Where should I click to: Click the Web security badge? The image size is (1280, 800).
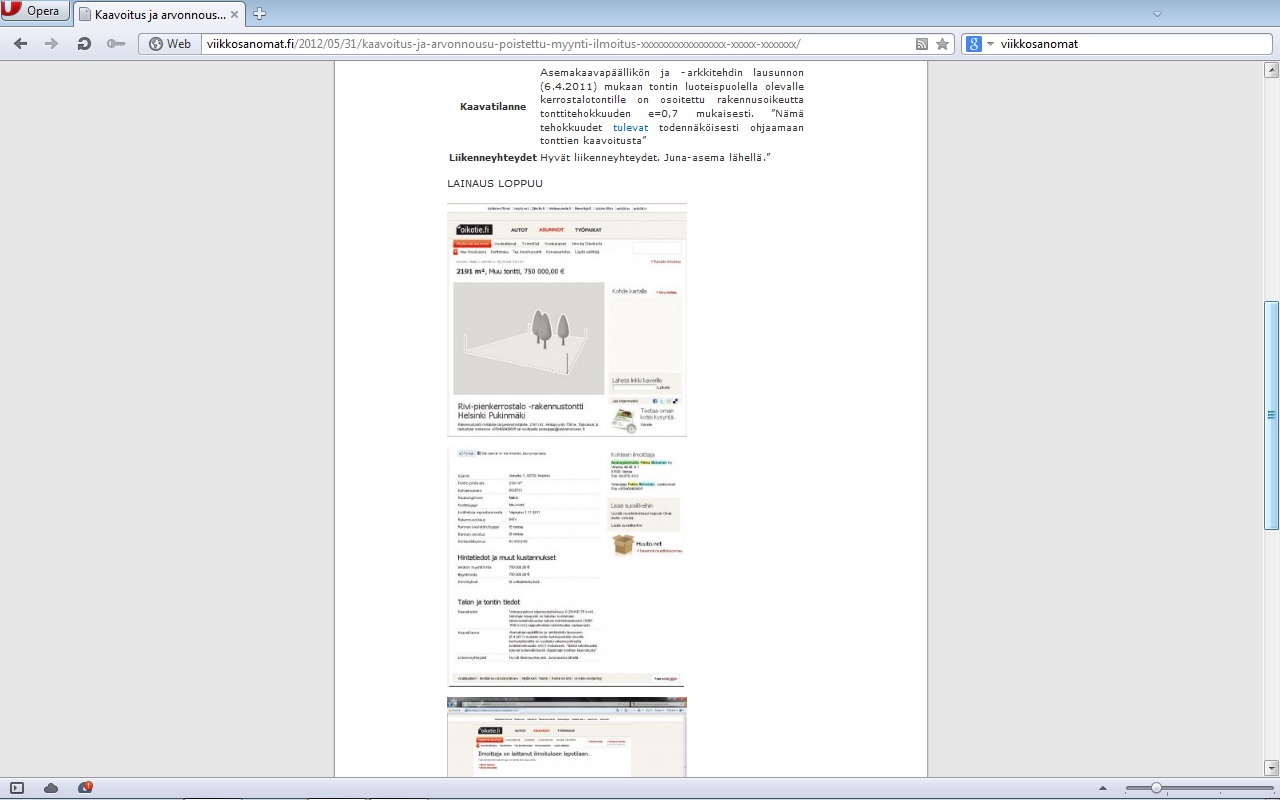point(170,44)
